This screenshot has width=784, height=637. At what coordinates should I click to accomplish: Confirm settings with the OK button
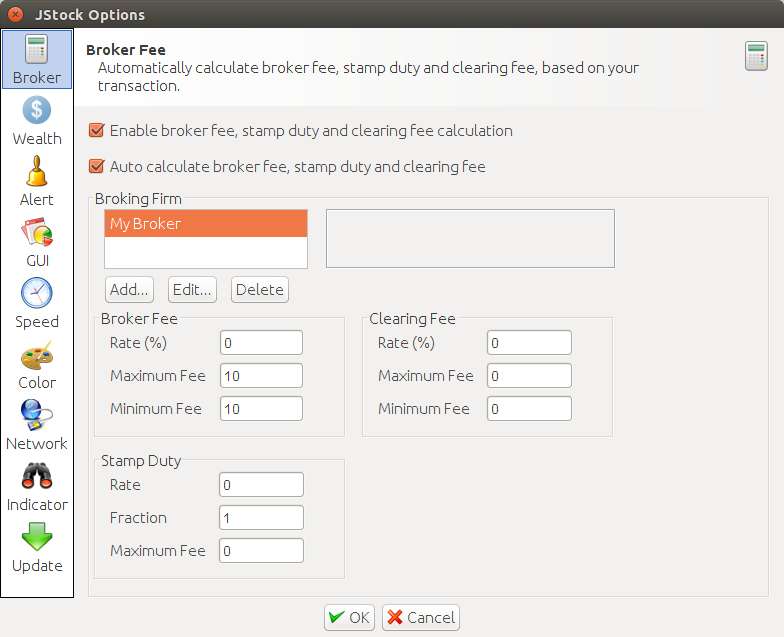[x=349, y=618]
